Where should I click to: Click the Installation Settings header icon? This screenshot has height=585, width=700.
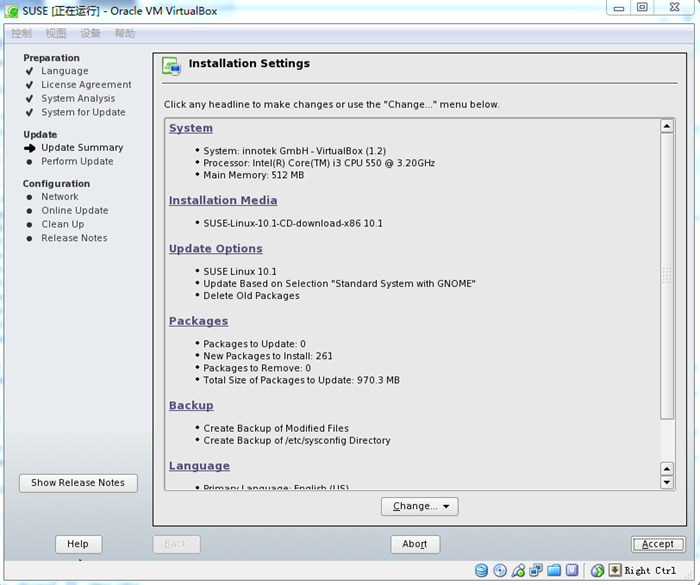[172, 66]
